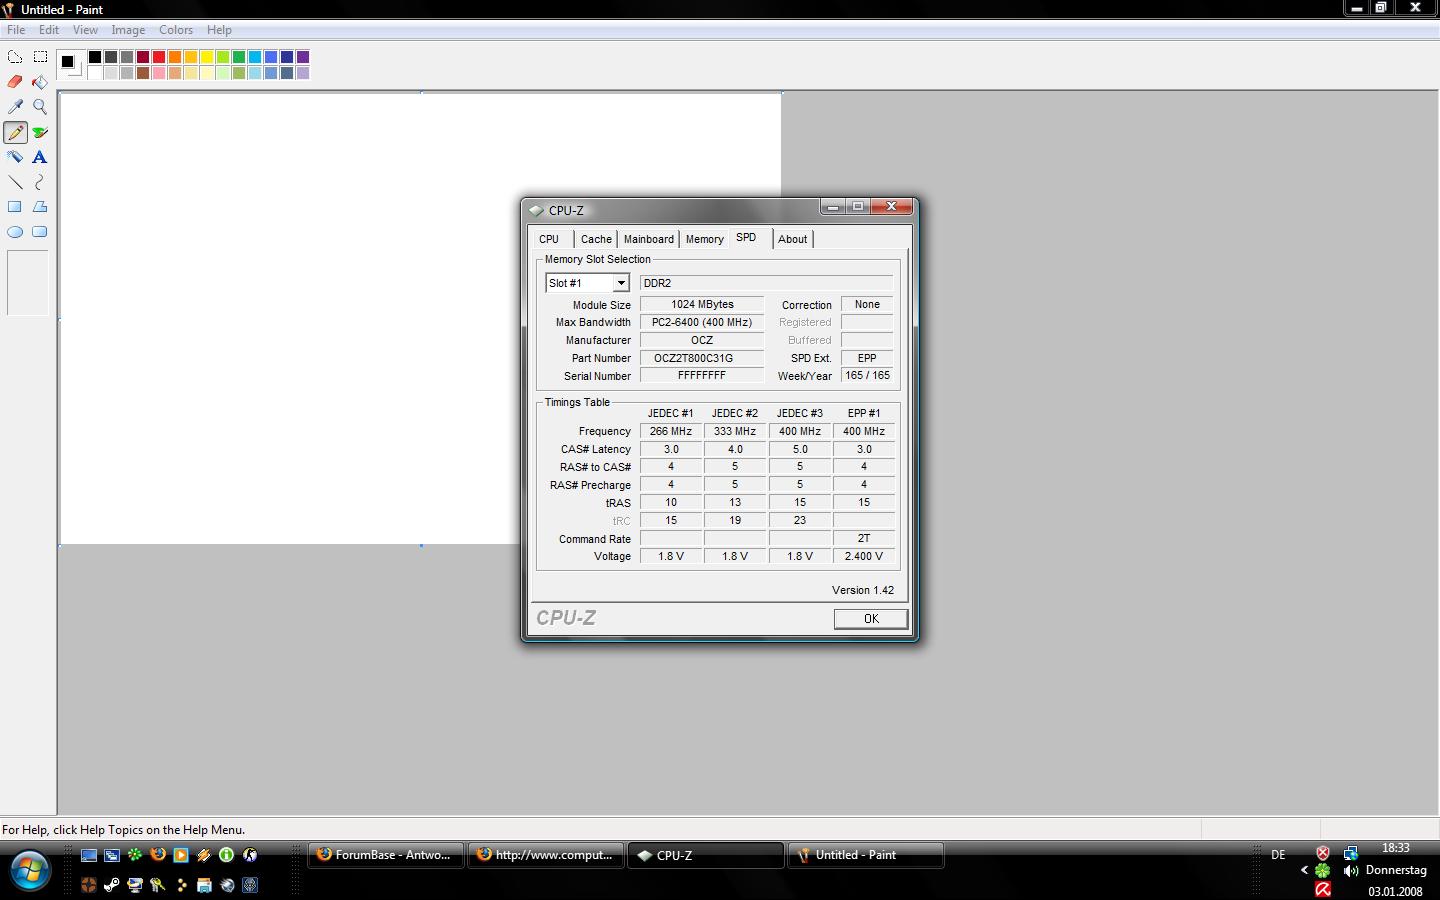Image resolution: width=1440 pixels, height=900 pixels.
Task: Open the Slot #1 dropdown in CPU-Z
Action: [x=621, y=283]
